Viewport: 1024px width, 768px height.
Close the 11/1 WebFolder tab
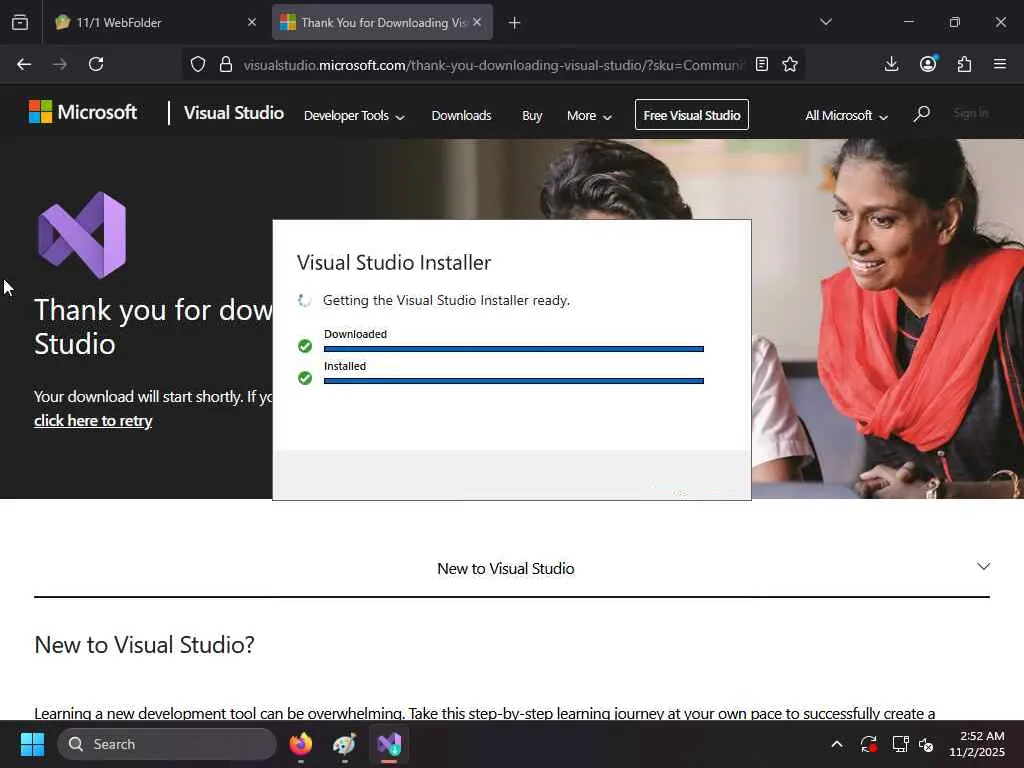(252, 22)
